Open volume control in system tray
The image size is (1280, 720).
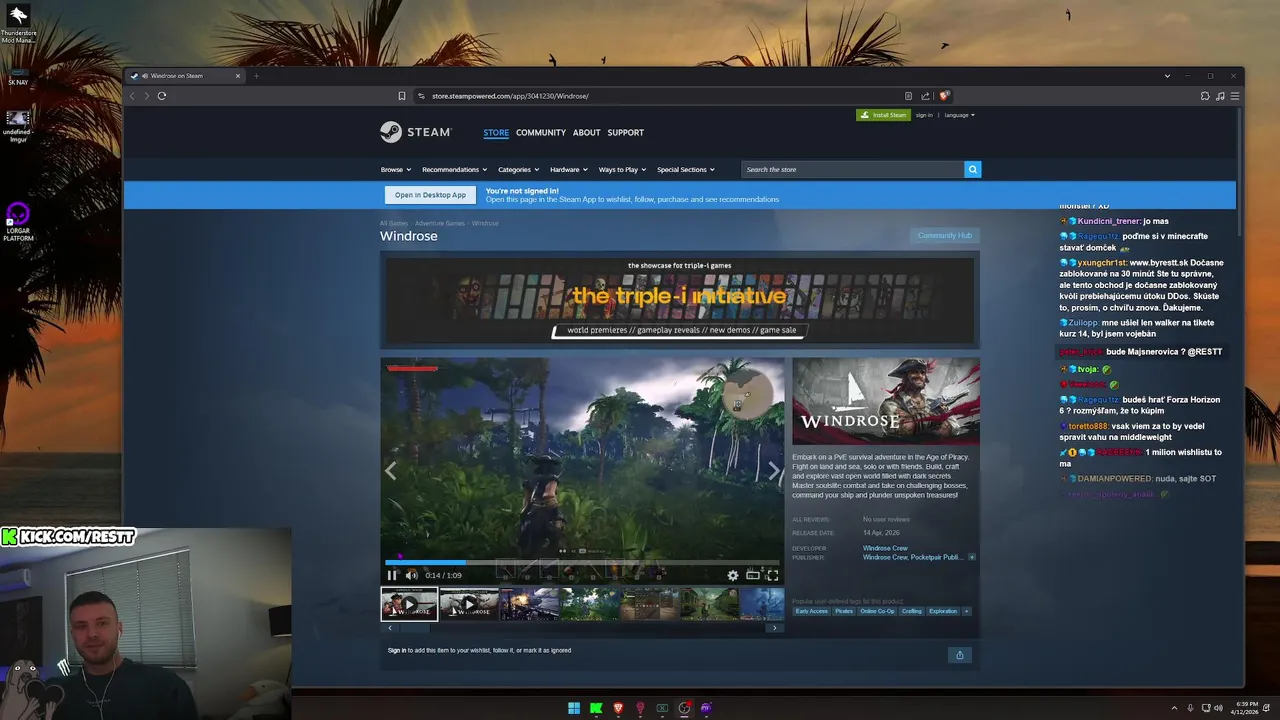pos(1218,708)
